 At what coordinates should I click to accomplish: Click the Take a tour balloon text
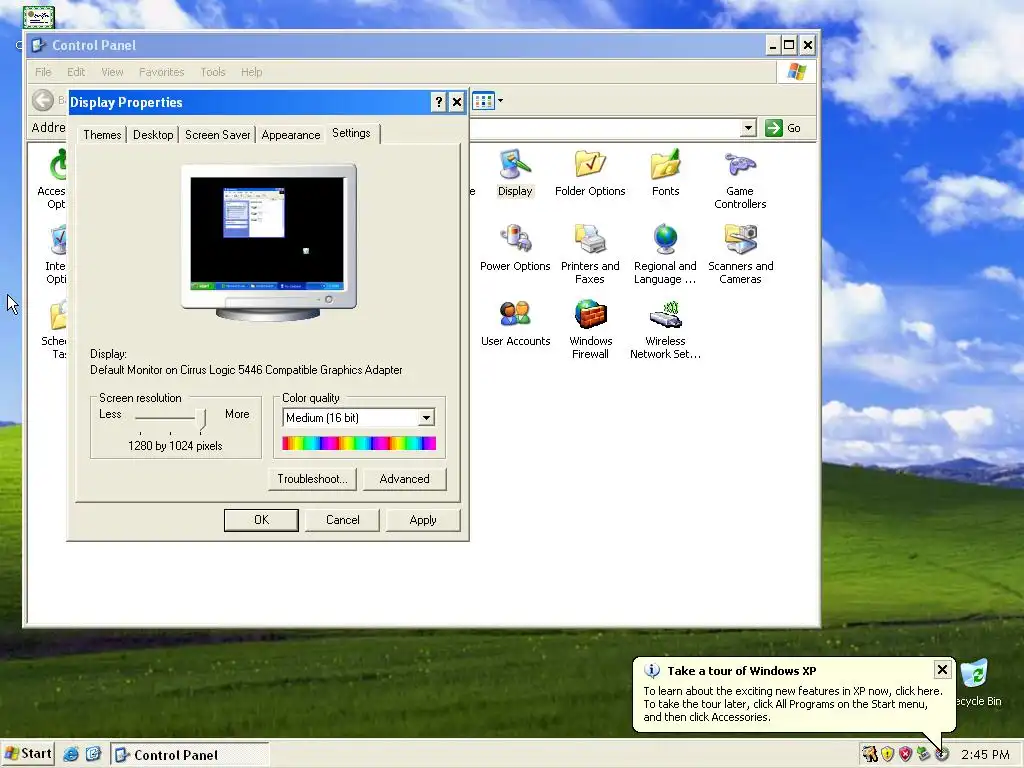tap(793, 704)
